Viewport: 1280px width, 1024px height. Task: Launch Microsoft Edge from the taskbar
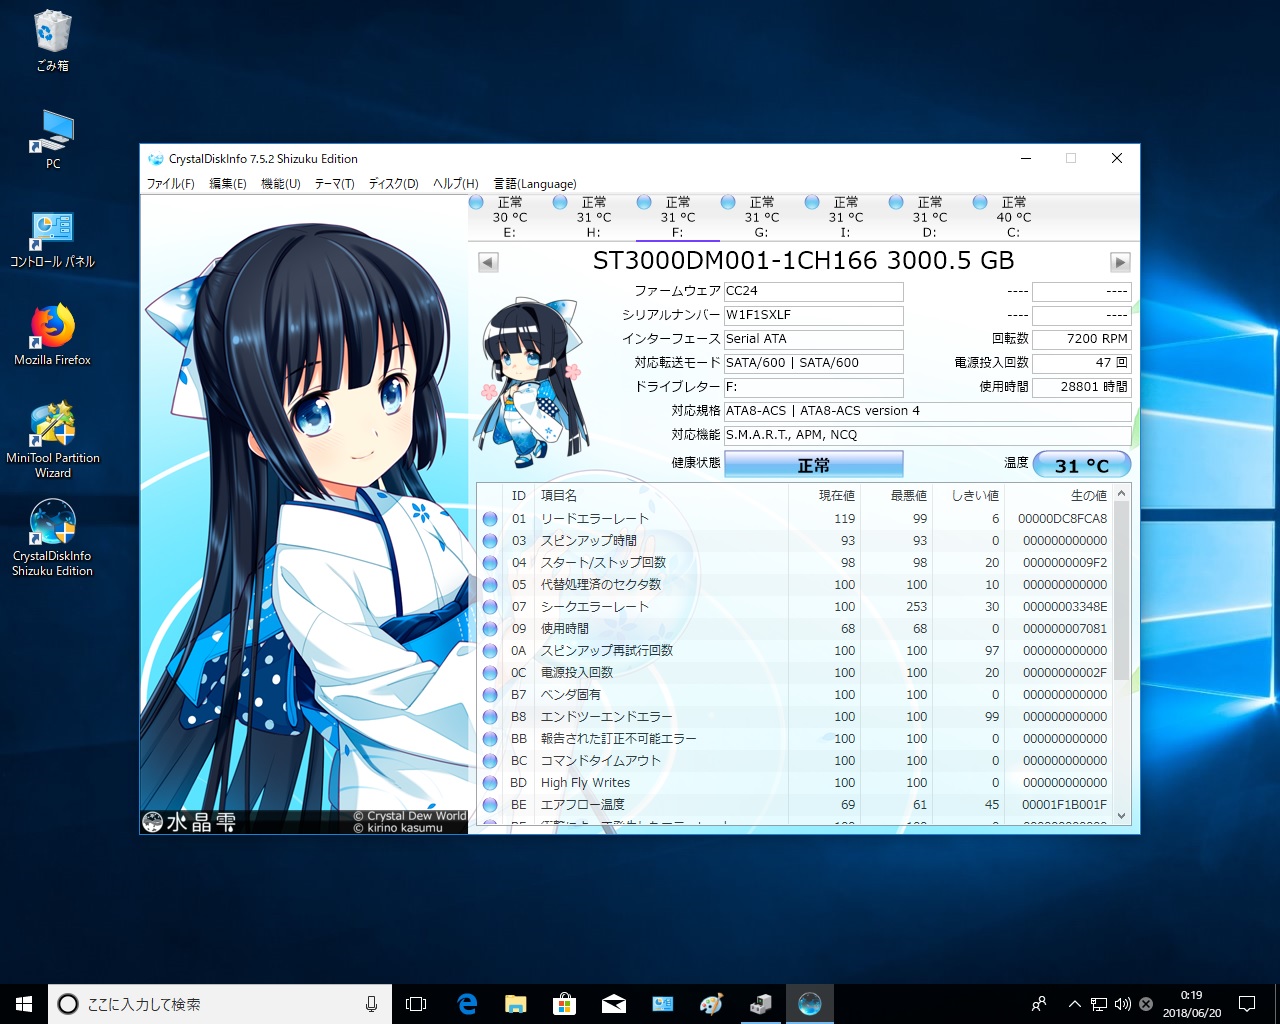(x=467, y=1004)
